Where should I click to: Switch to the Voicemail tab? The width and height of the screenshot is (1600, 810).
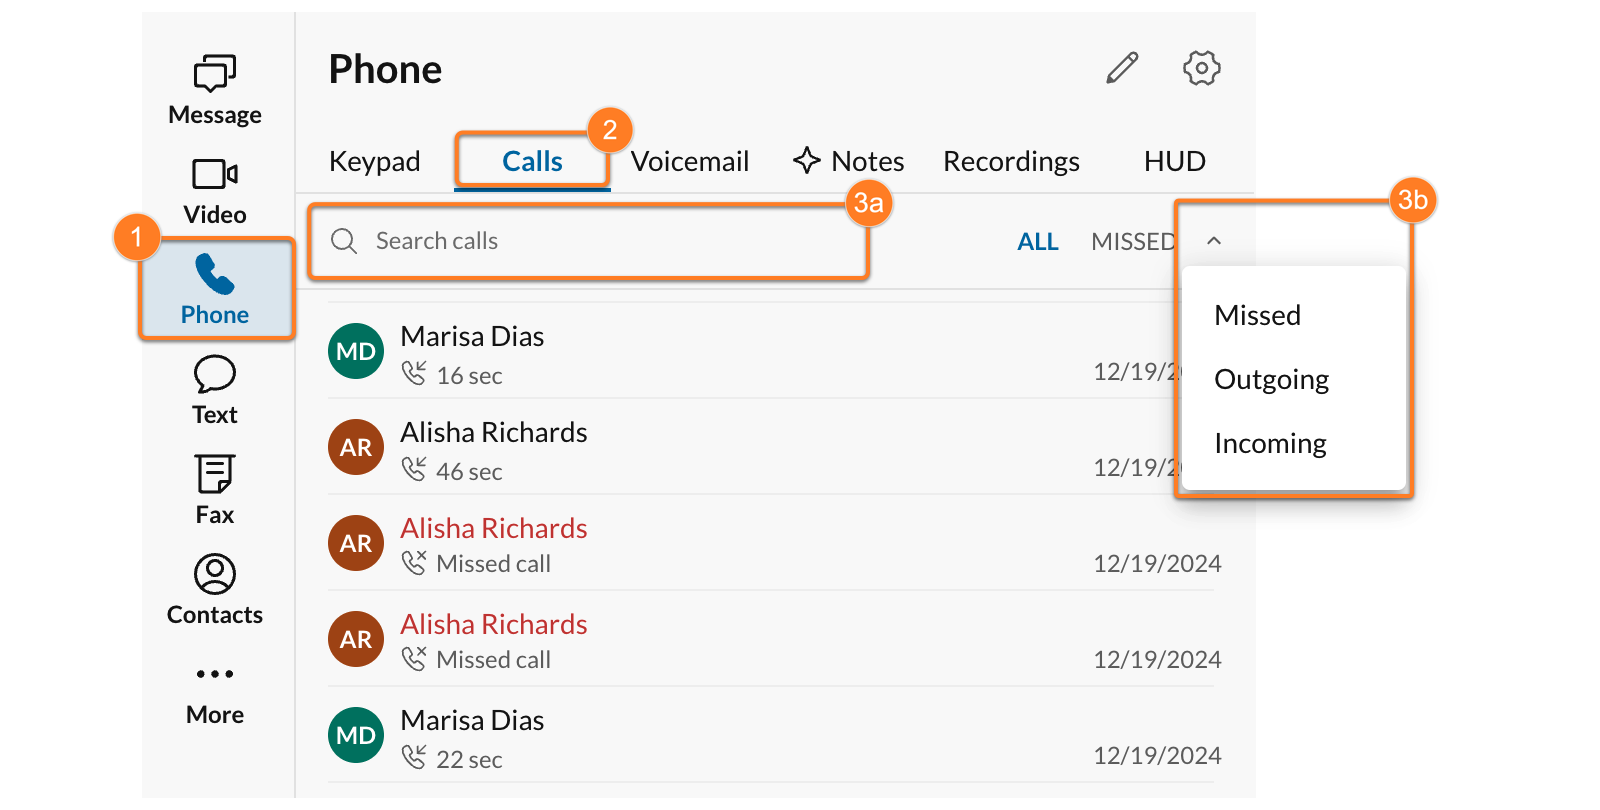[690, 161]
